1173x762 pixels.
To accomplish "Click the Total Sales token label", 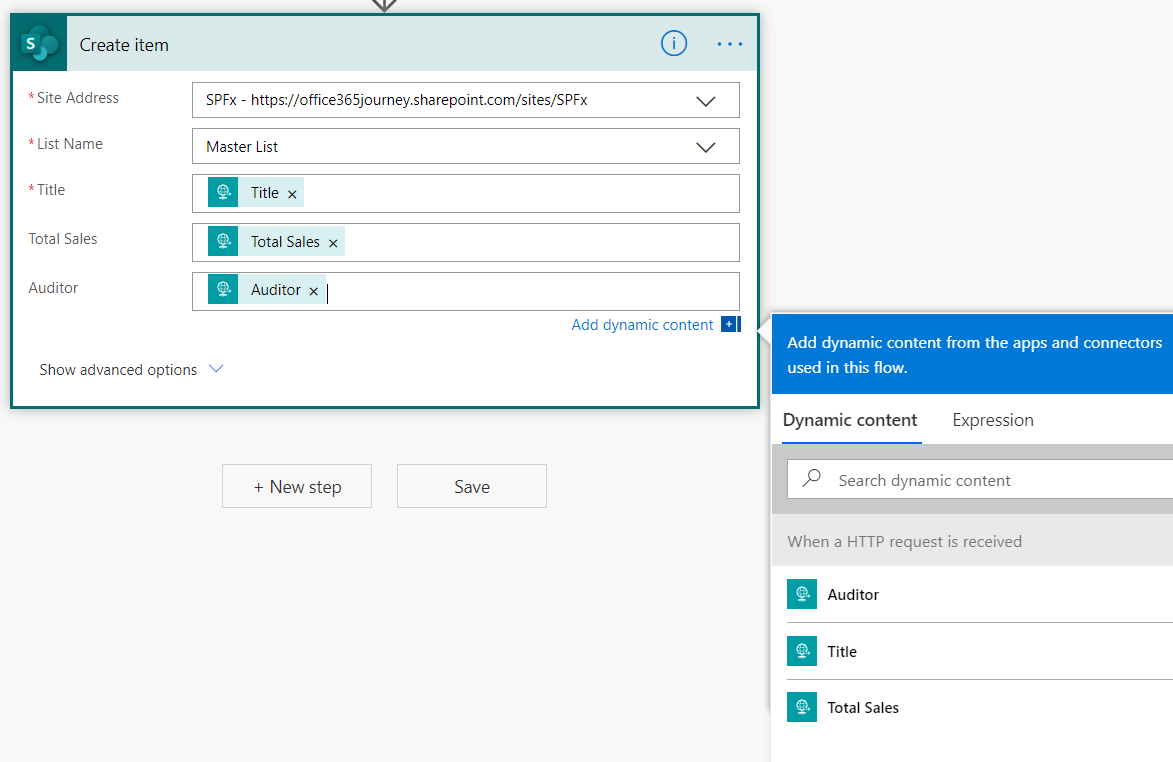I will (x=285, y=242).
